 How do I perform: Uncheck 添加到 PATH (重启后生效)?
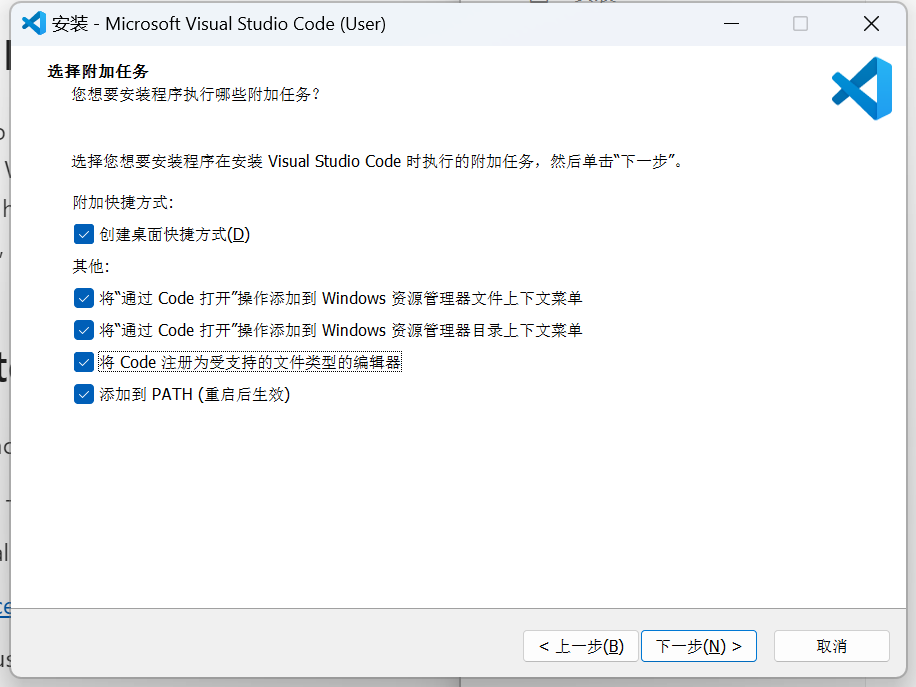[x=84, y=394]
